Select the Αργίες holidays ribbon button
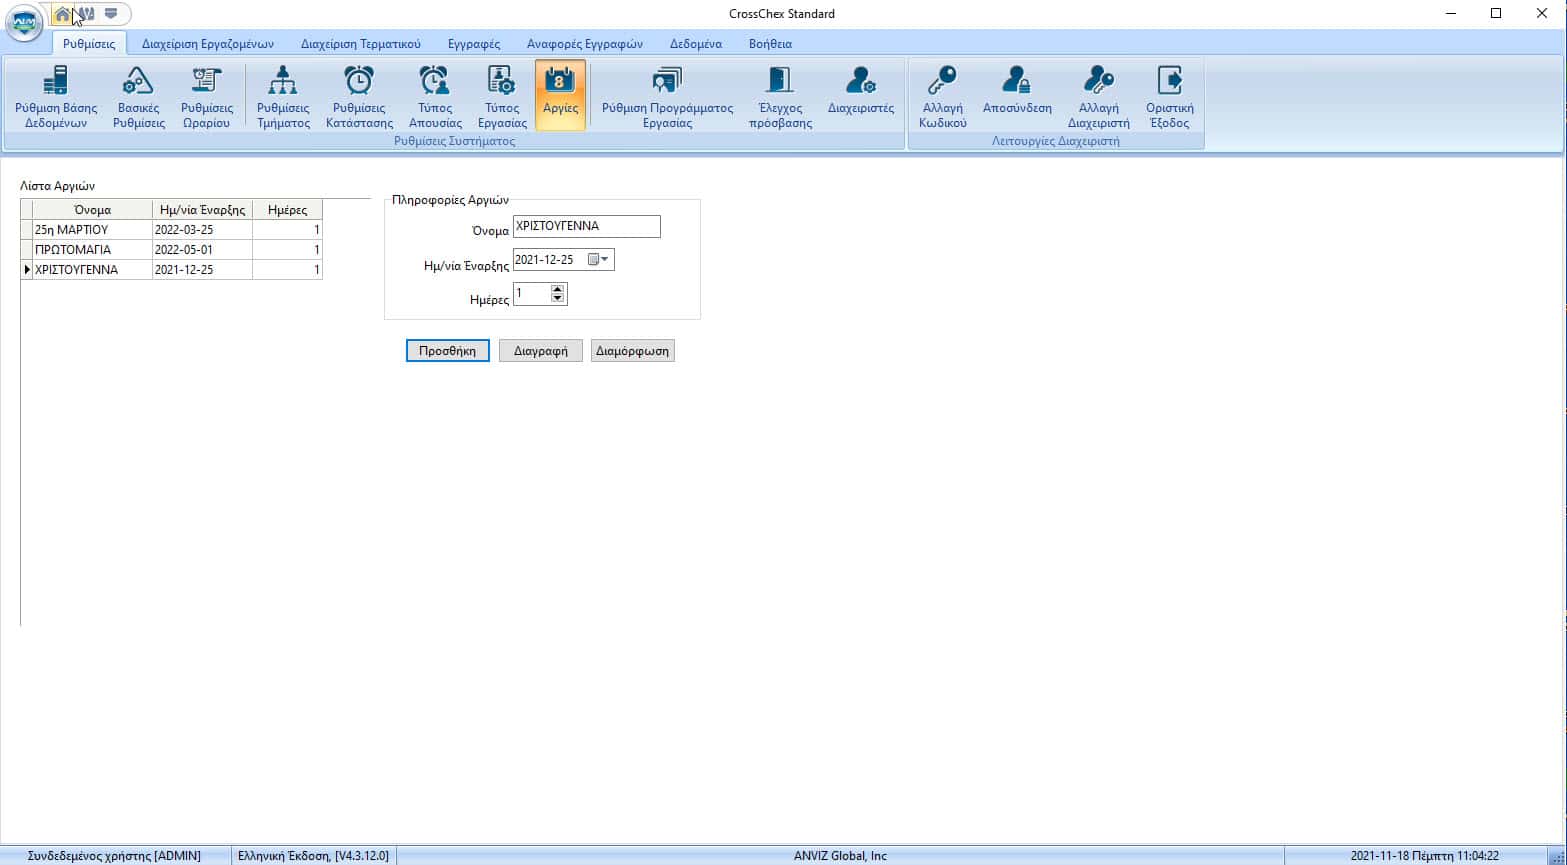The image size is (1567, 865). pos(560,95)
